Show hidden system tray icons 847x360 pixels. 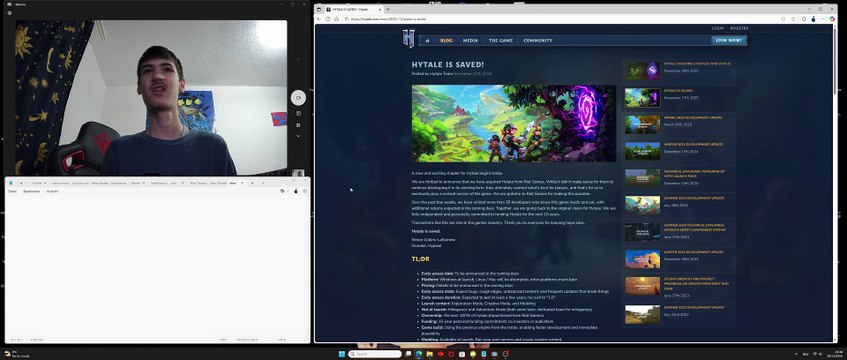(796, 354)
